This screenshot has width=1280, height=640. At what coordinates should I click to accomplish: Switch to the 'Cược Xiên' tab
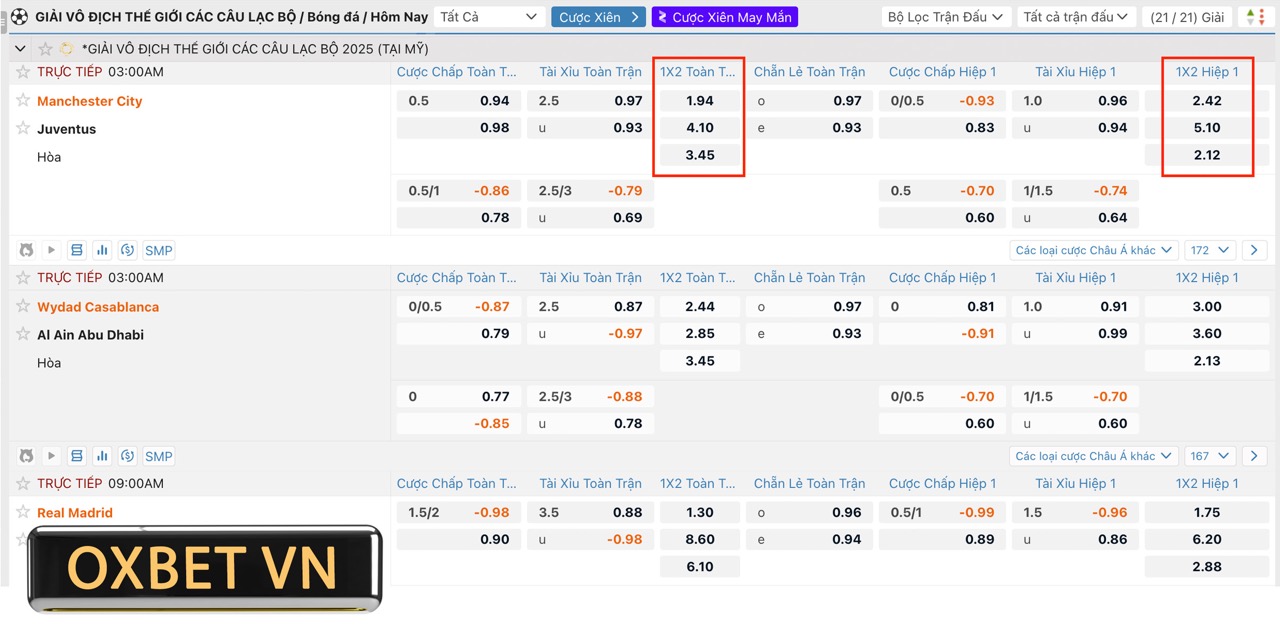point(598,17)
